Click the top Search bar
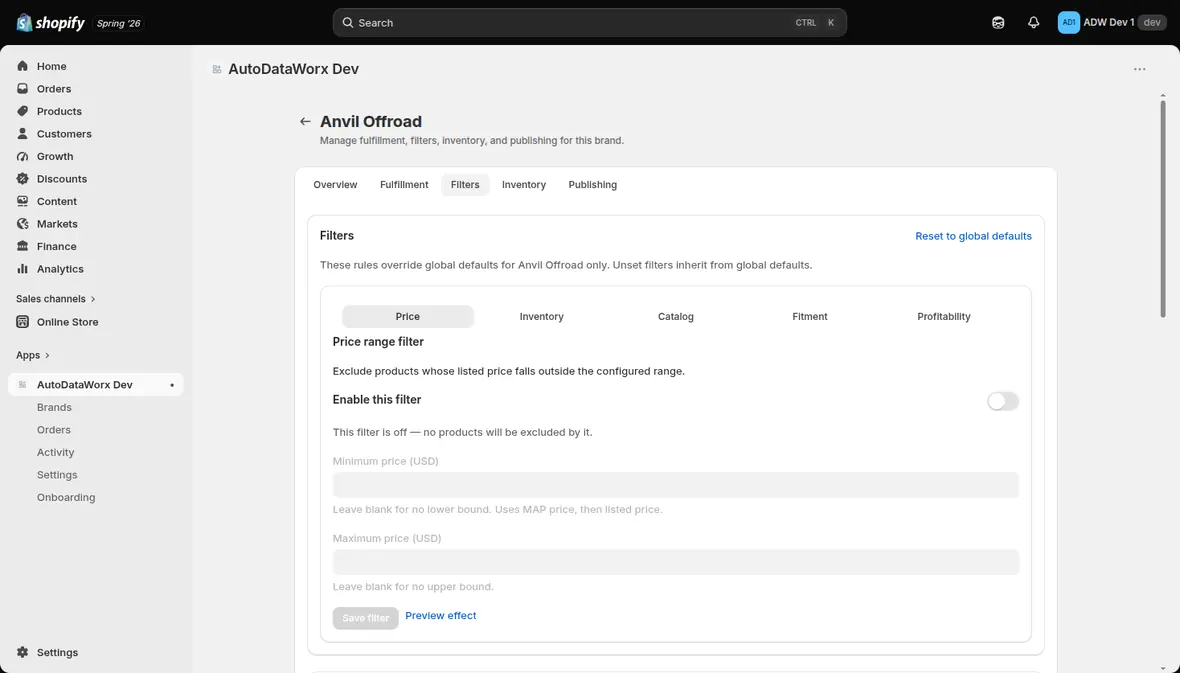 [589, 23]
